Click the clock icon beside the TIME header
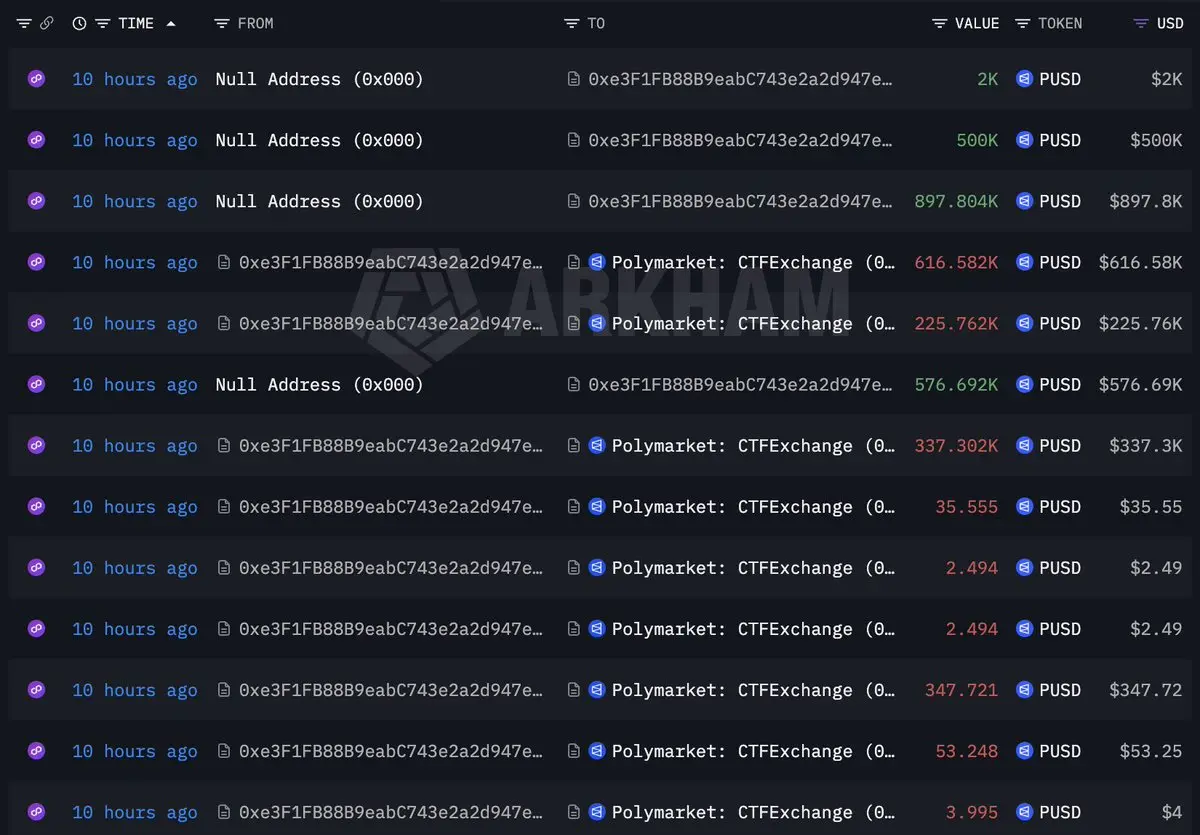Viewport: 1200px width, 835px height. click(x=79, y=23)
